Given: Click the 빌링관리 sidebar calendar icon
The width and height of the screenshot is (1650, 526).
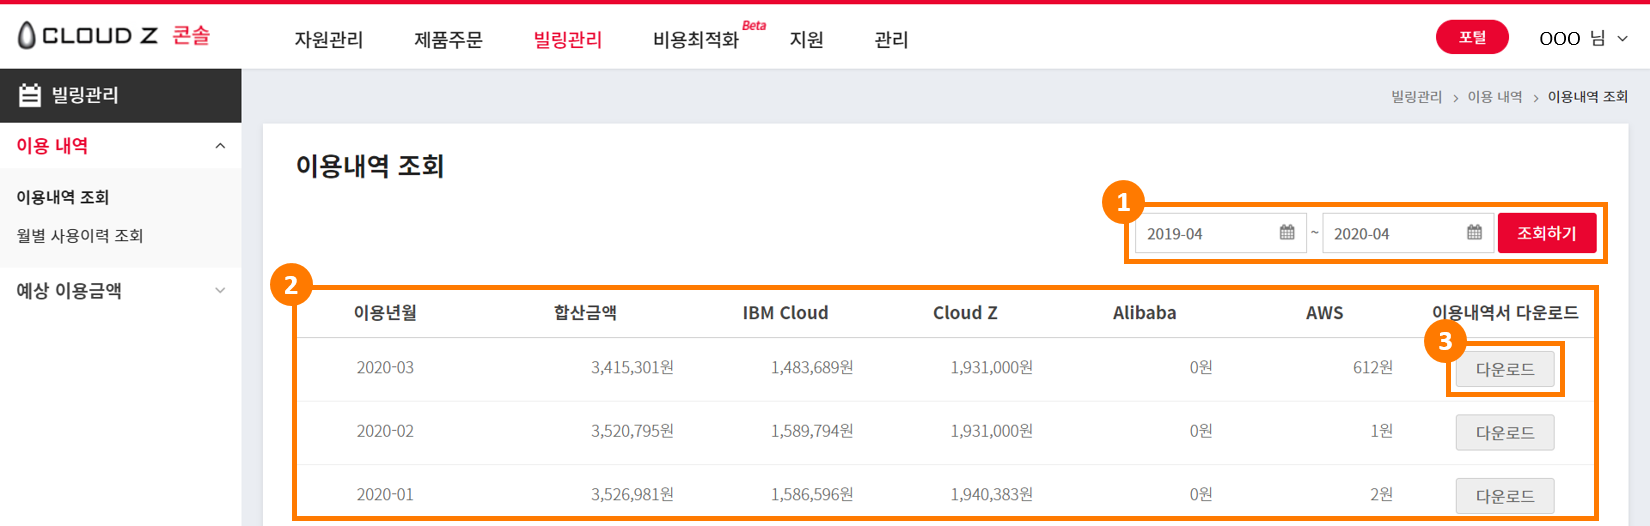Looking at the screenshot, I should click(x=30, y=95).
